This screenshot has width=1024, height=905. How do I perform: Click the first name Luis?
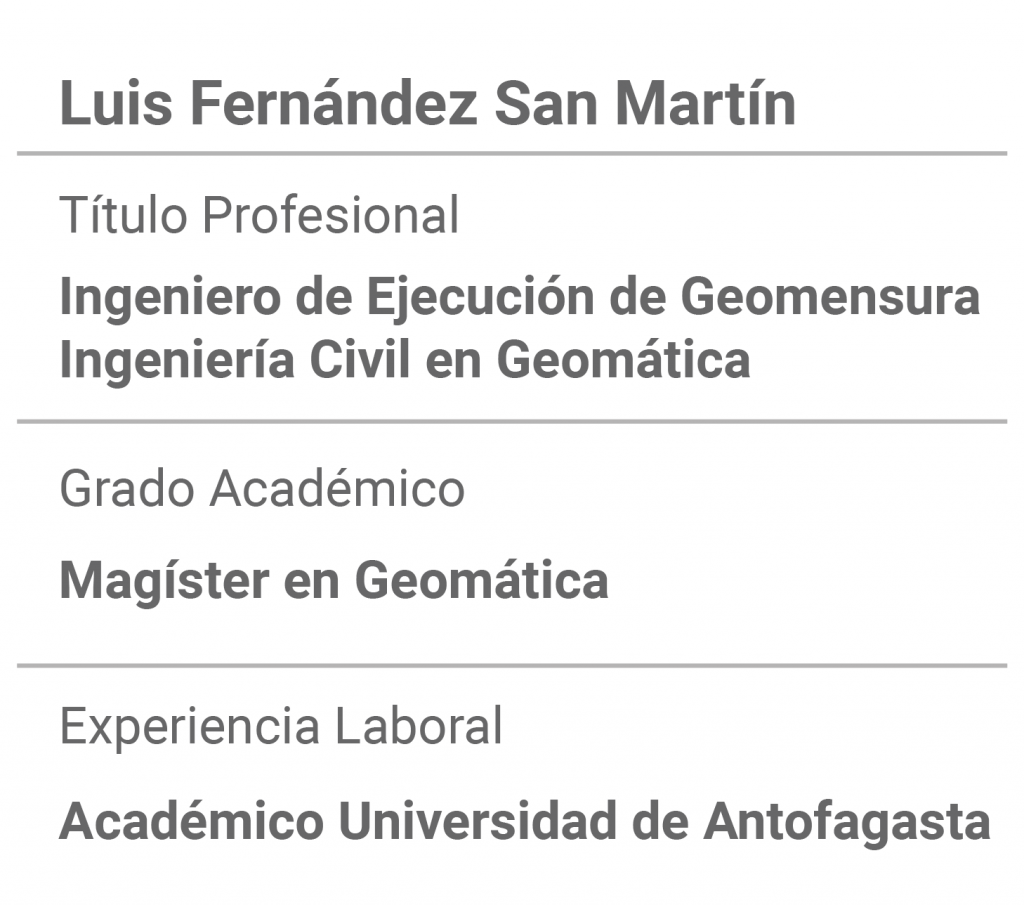point(116,103)
